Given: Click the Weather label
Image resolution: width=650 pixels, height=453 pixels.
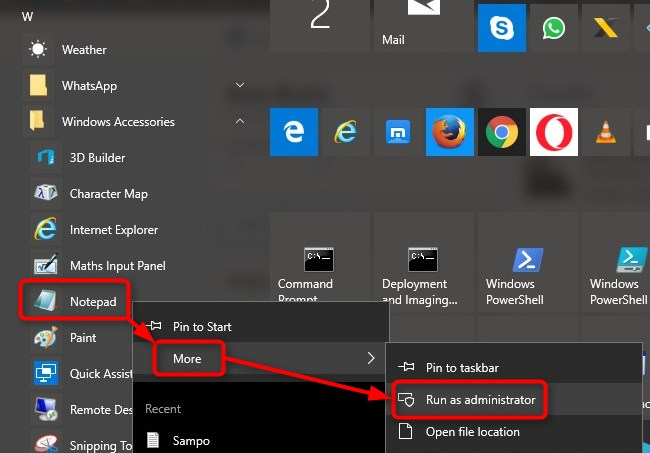Looking at the screenshot, I should [84, 50].
